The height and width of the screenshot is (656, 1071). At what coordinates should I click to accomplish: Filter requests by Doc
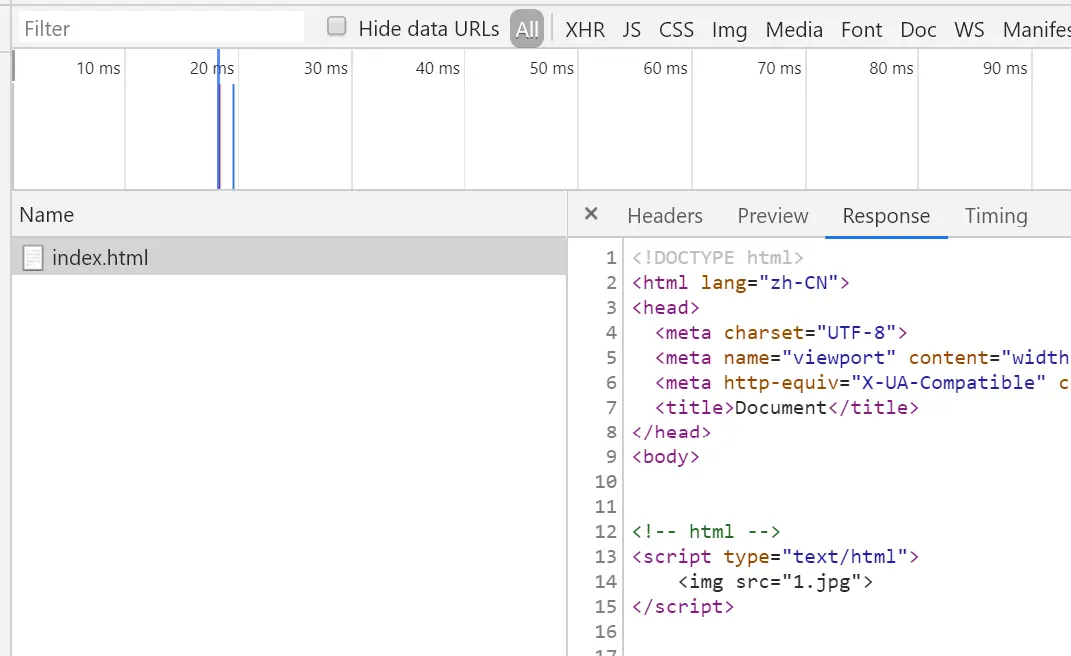[x=918, y=29]
